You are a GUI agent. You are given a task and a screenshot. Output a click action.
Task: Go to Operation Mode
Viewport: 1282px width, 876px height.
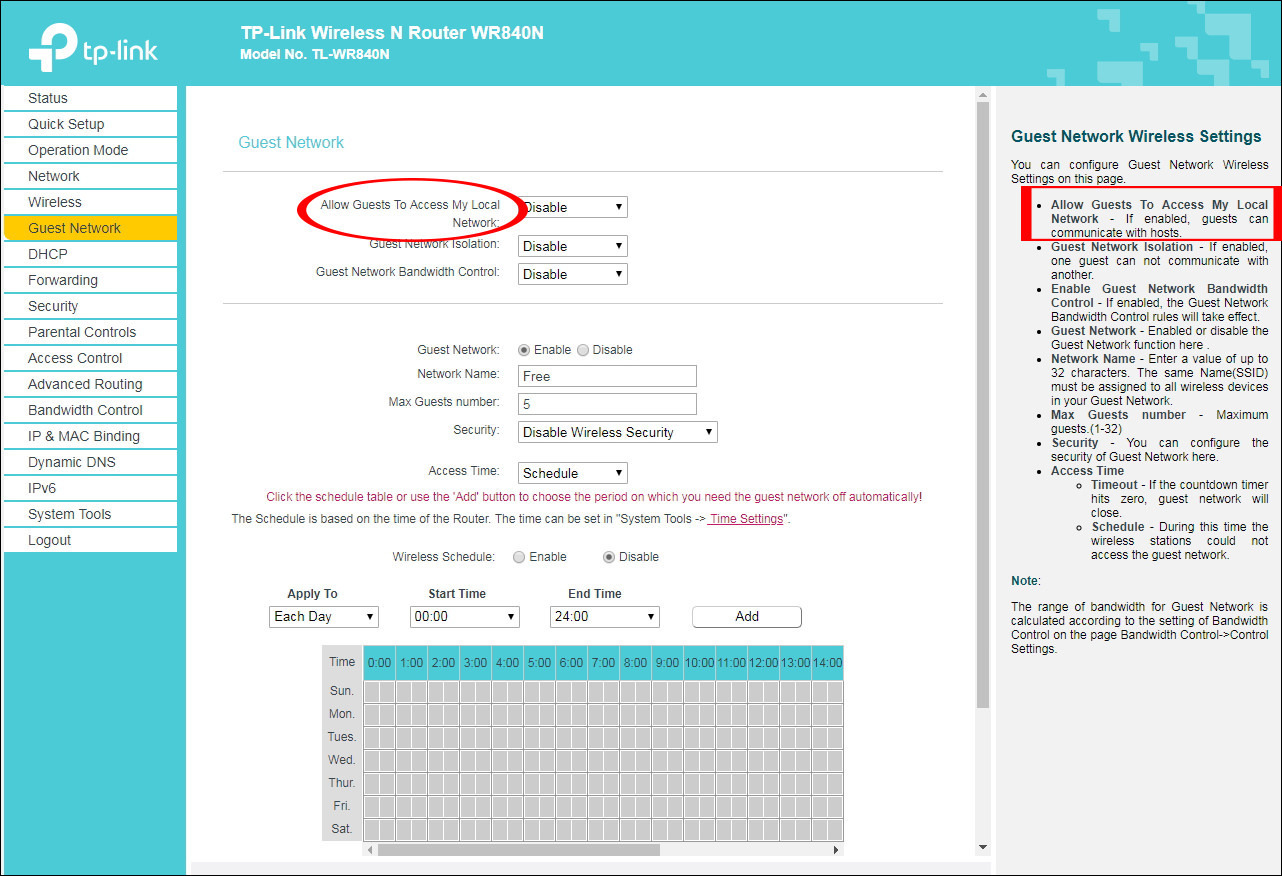(90, 150)
